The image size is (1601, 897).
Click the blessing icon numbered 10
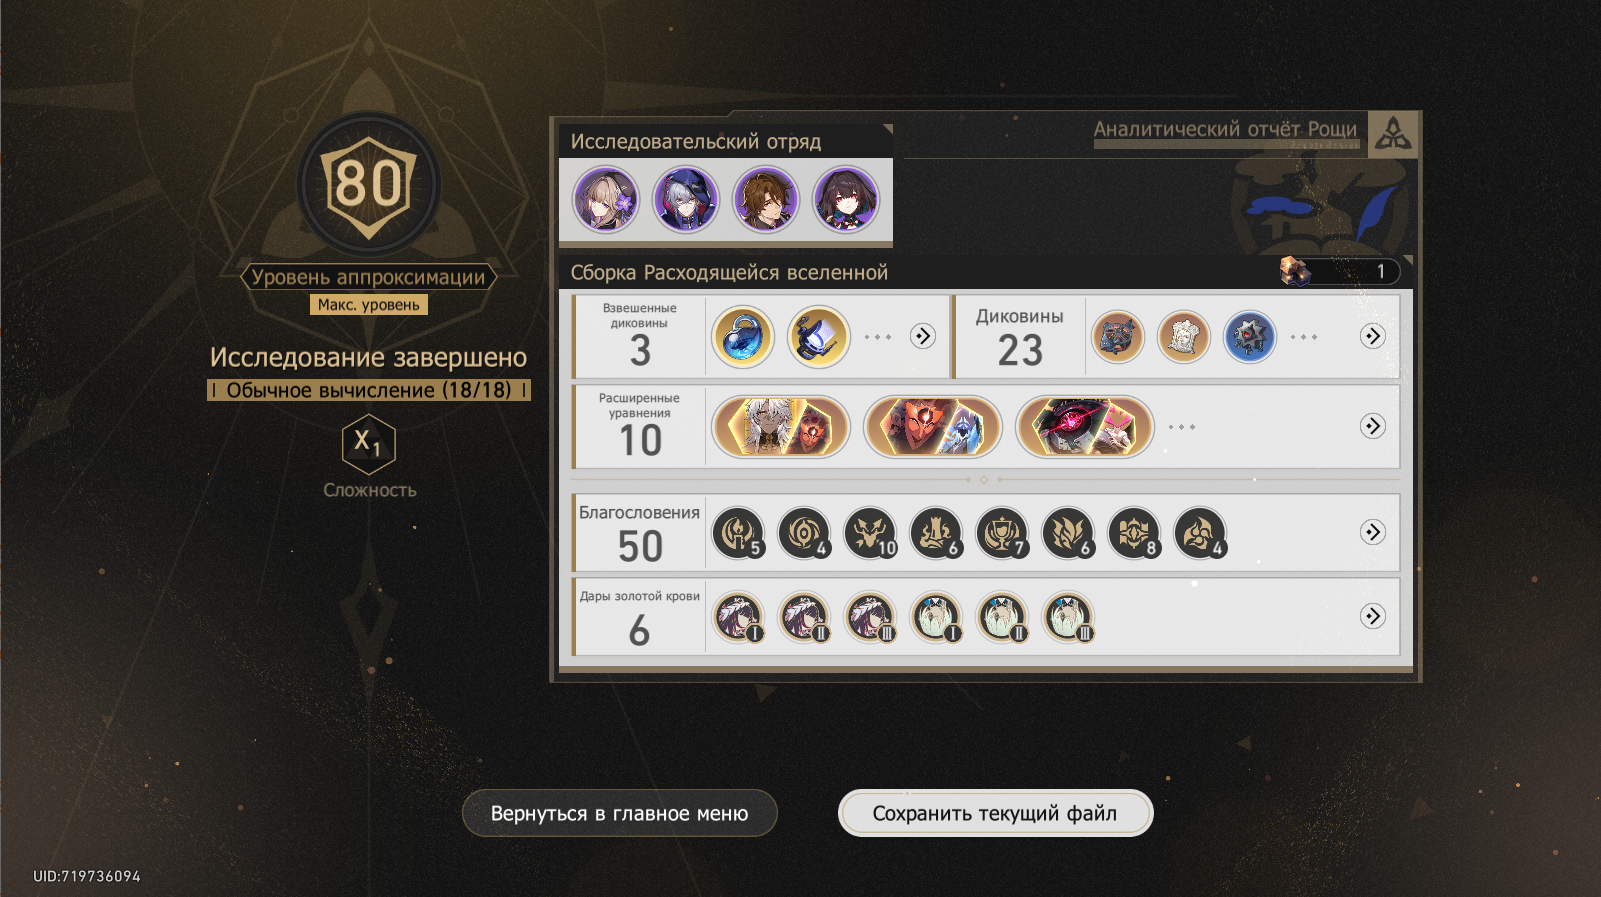[x=870, y=533]
